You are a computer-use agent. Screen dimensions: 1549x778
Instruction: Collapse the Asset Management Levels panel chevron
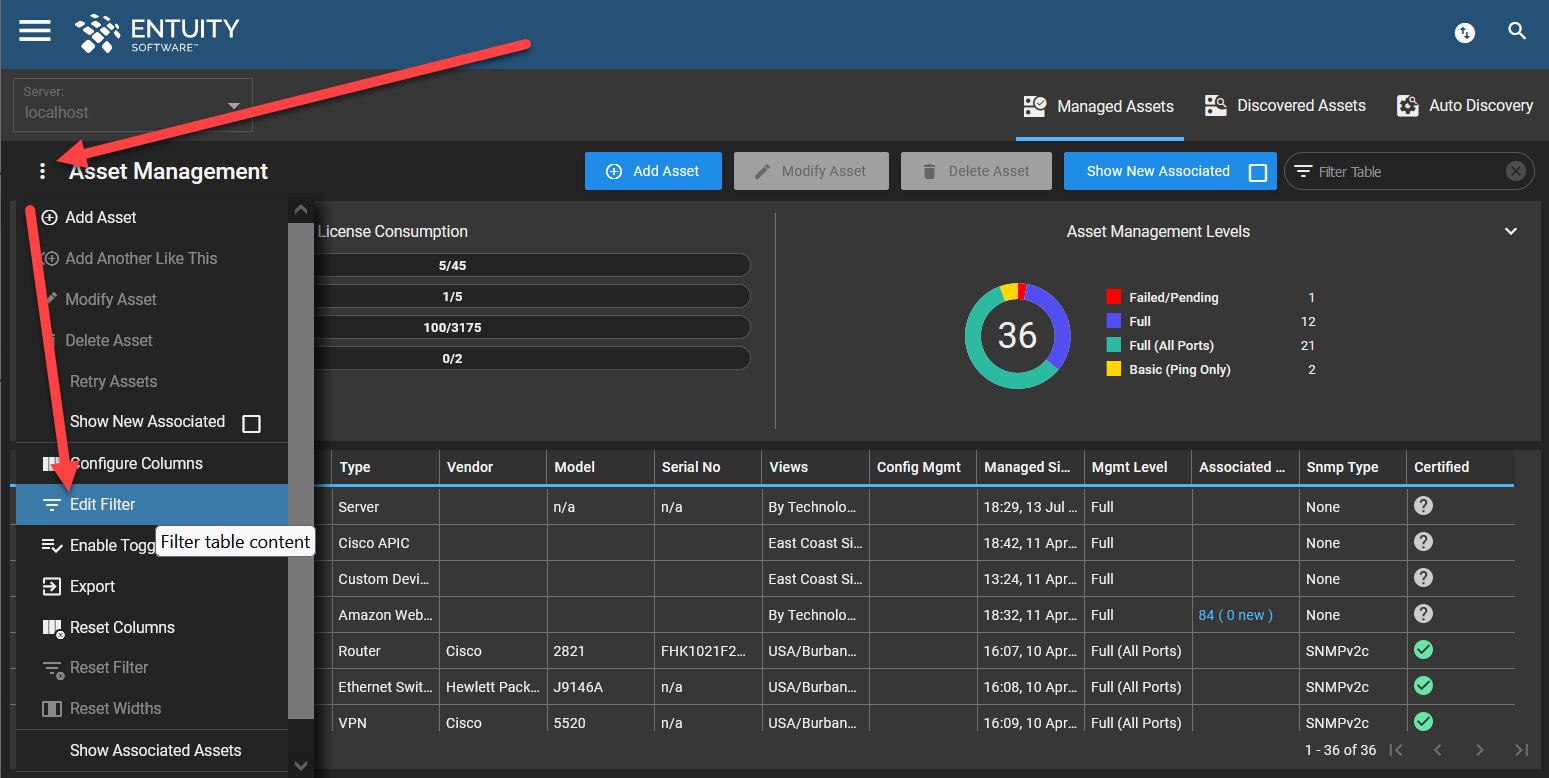tap(1511, 231)
